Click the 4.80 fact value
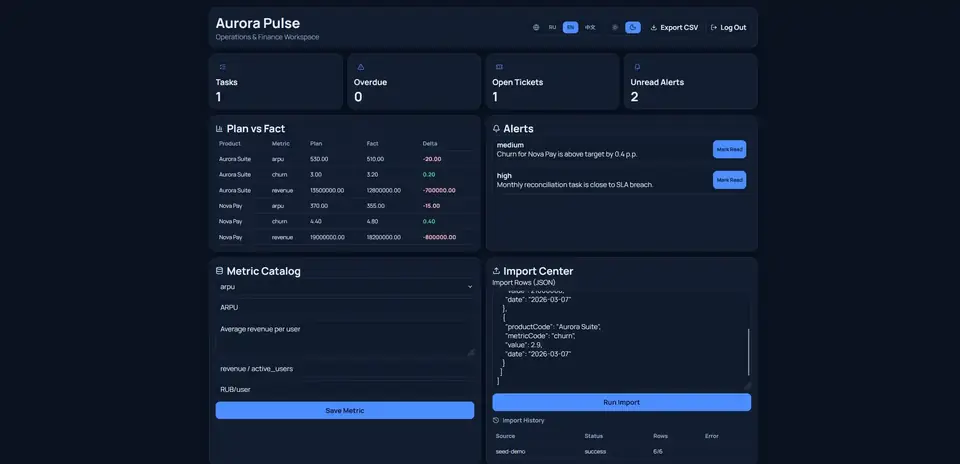The width and height of the screenshot is (960, 464). [373, 222]
